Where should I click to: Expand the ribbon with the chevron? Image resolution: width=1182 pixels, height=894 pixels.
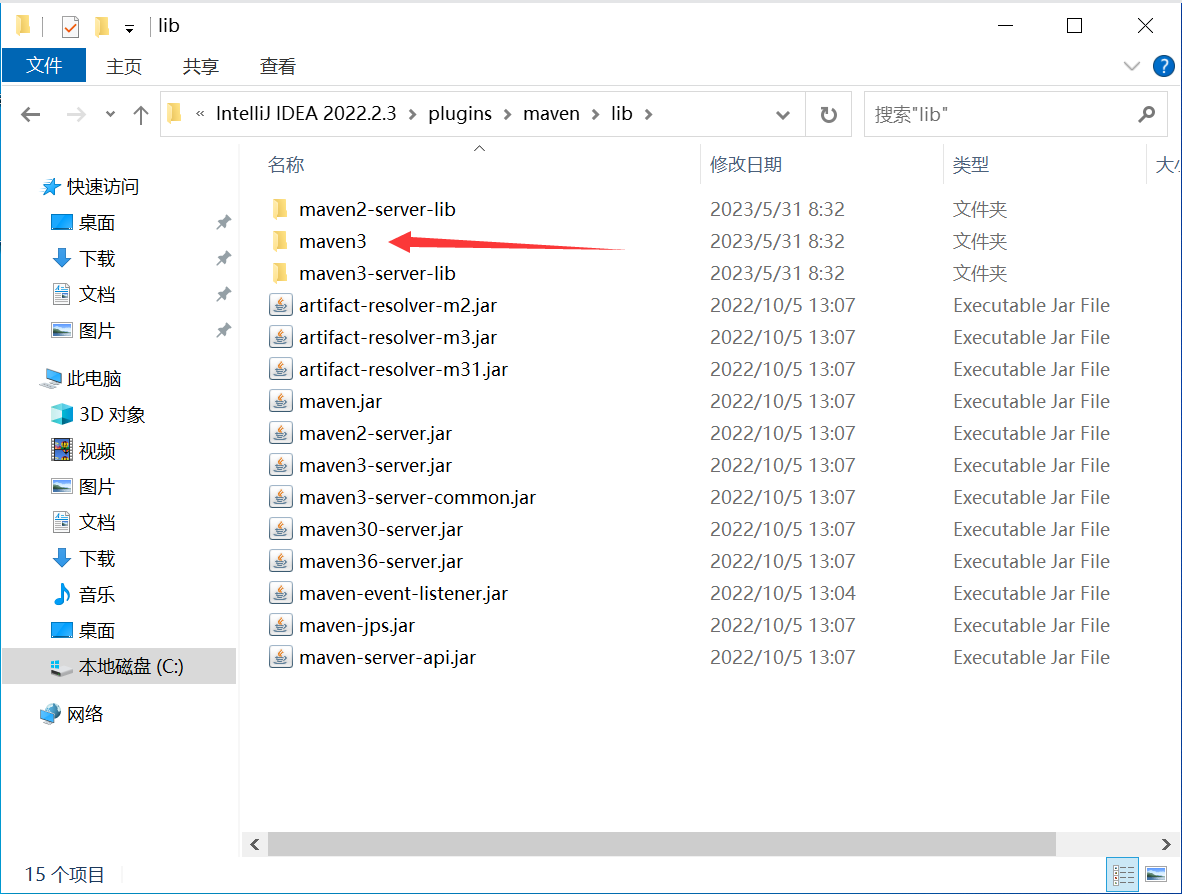tap(1132, 66)
